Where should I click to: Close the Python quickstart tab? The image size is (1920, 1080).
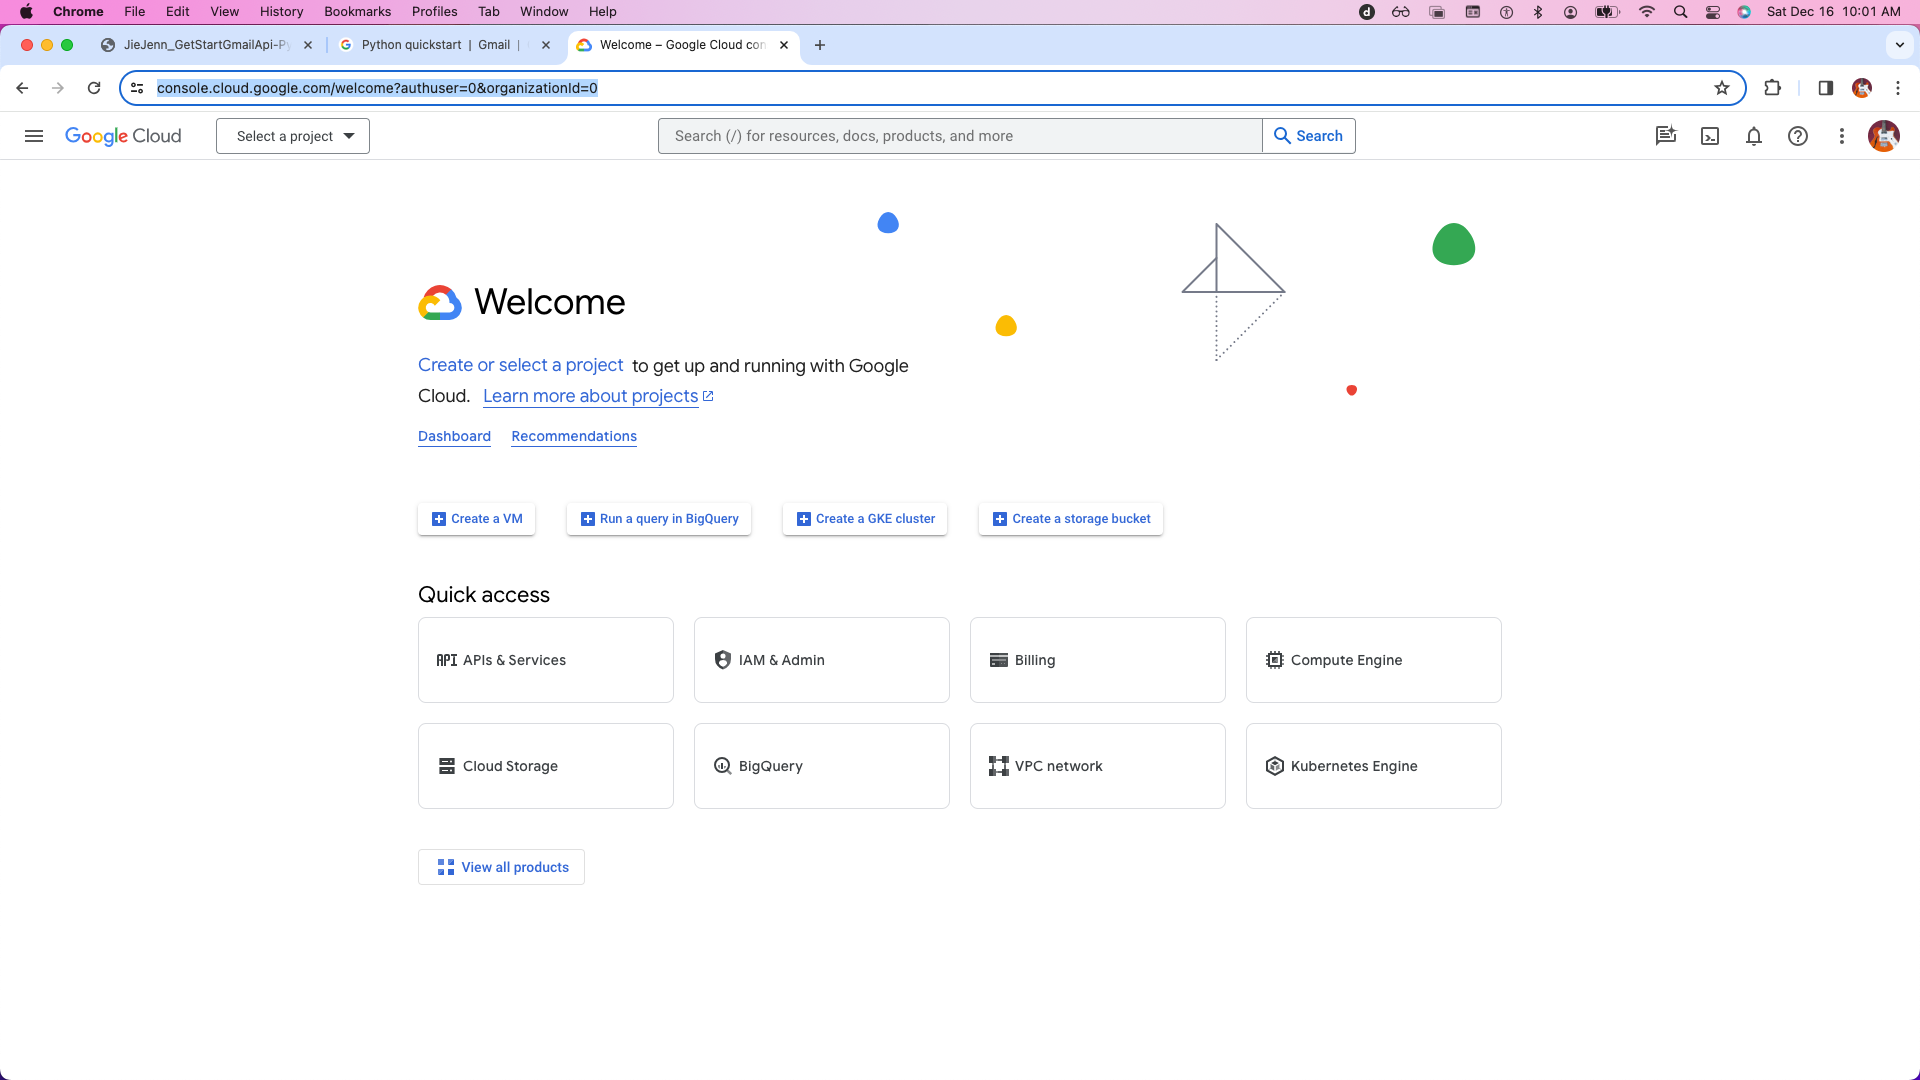546,45
